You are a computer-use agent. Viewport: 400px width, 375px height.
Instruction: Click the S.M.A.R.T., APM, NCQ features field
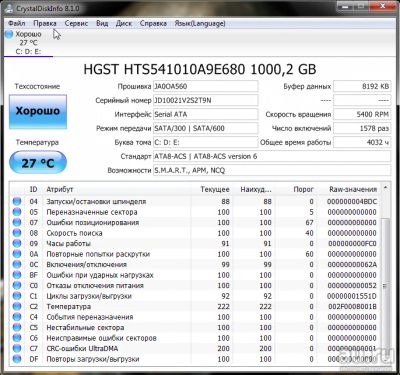click(x=272, y=170)
